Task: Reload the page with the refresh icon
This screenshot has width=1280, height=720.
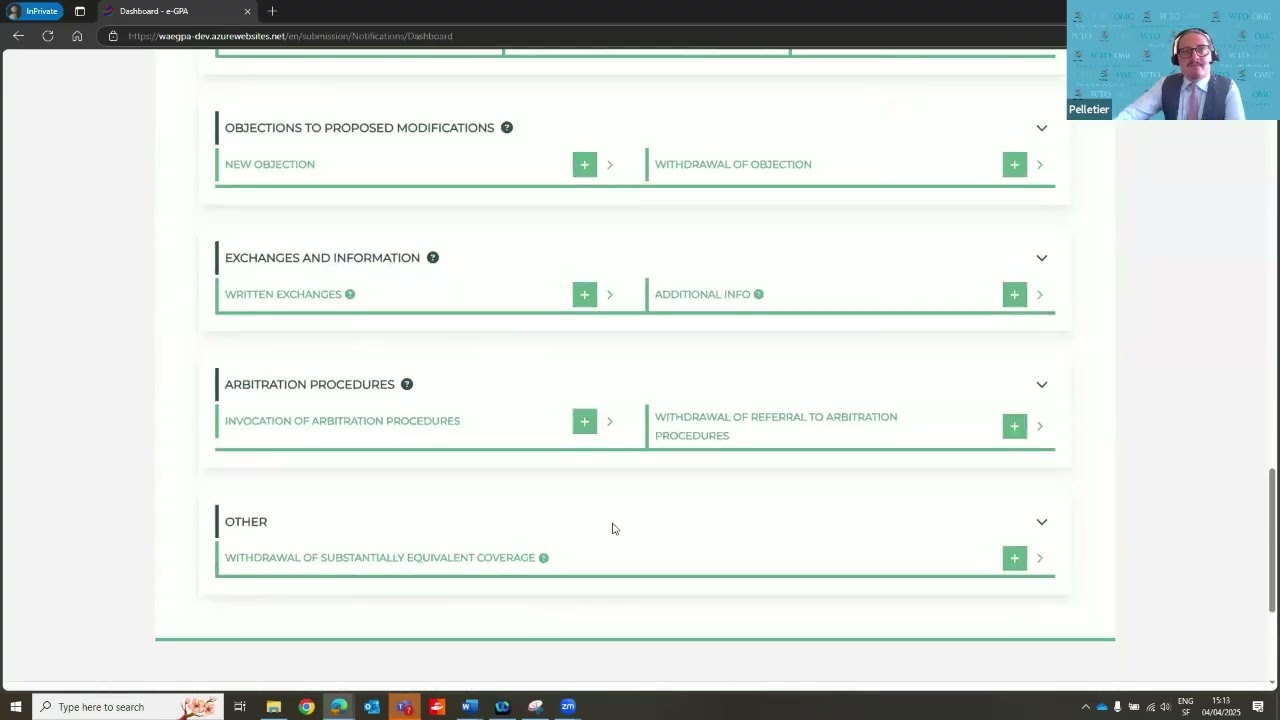Action: tap(48, 36)
